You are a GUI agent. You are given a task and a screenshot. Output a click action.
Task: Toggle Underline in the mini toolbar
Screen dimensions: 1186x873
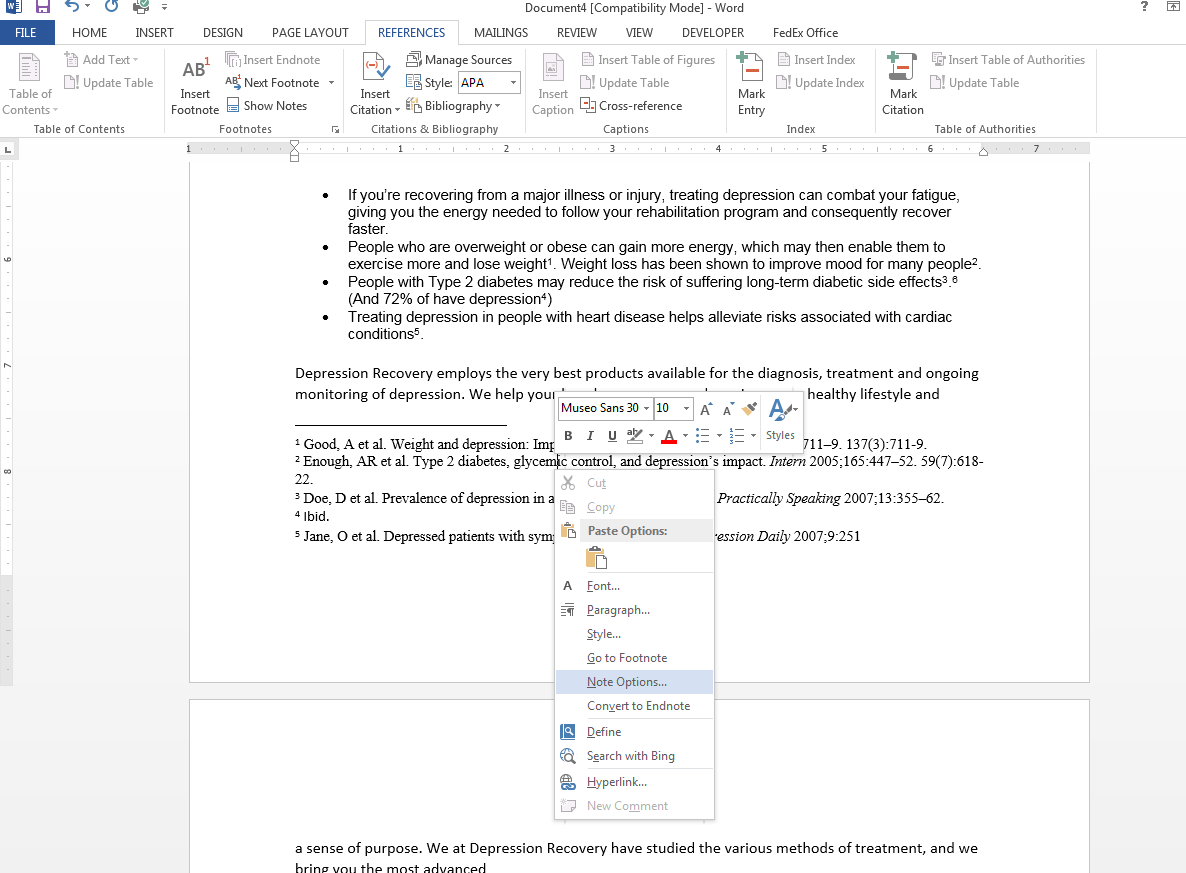click(611, 435)
